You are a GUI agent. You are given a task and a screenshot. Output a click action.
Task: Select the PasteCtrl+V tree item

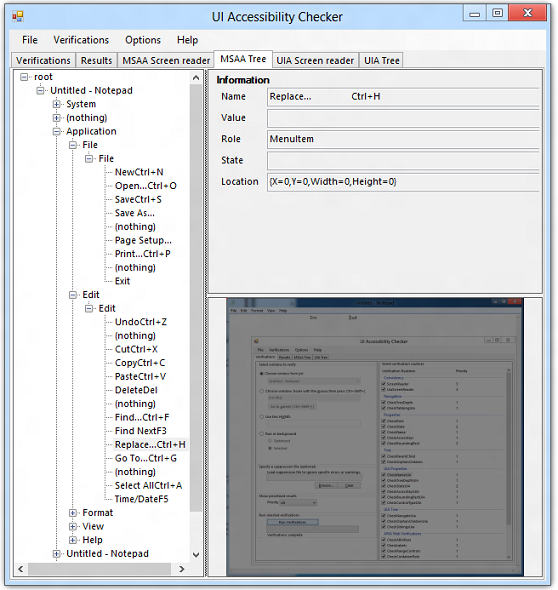click(140, 376)
